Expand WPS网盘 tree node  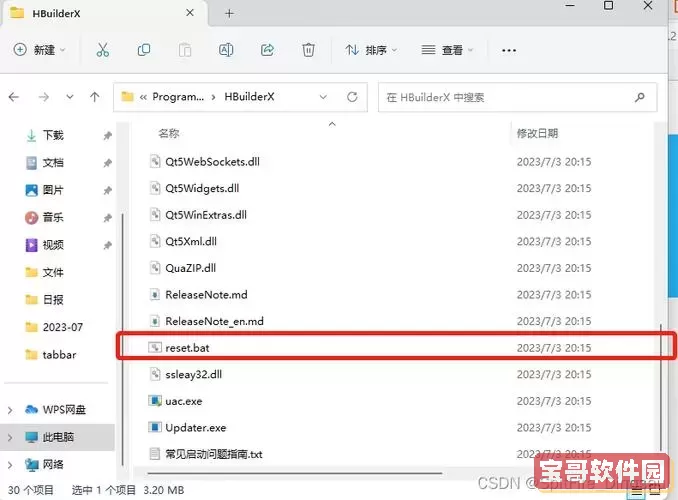[x=10, y=410]
